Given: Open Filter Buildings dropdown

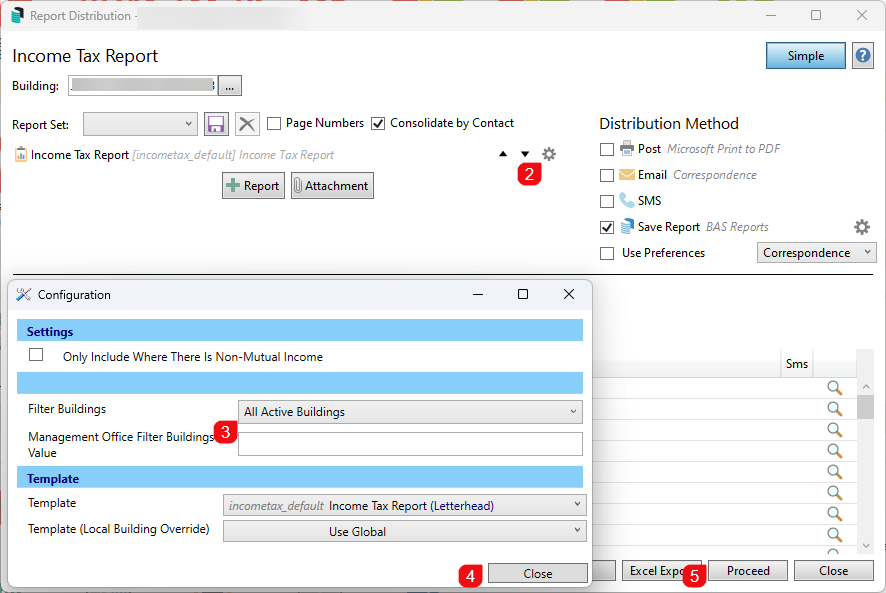Looking at the screenshot, I should (410, 412).
